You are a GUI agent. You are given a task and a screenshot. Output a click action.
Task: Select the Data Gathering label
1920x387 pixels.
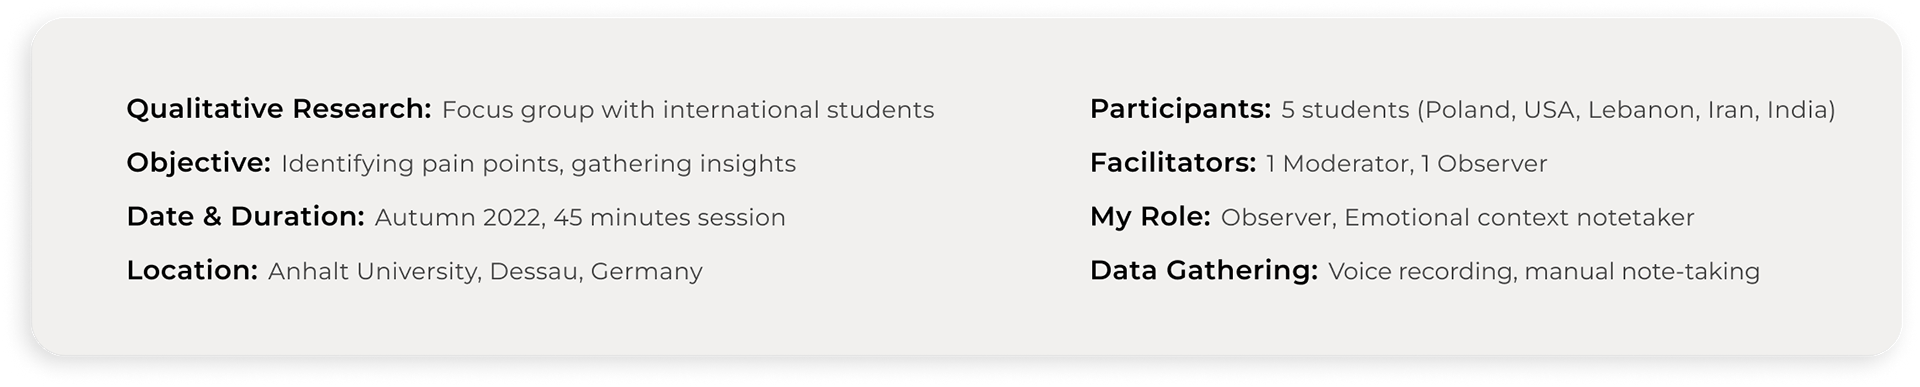(x=1204, y=271)
